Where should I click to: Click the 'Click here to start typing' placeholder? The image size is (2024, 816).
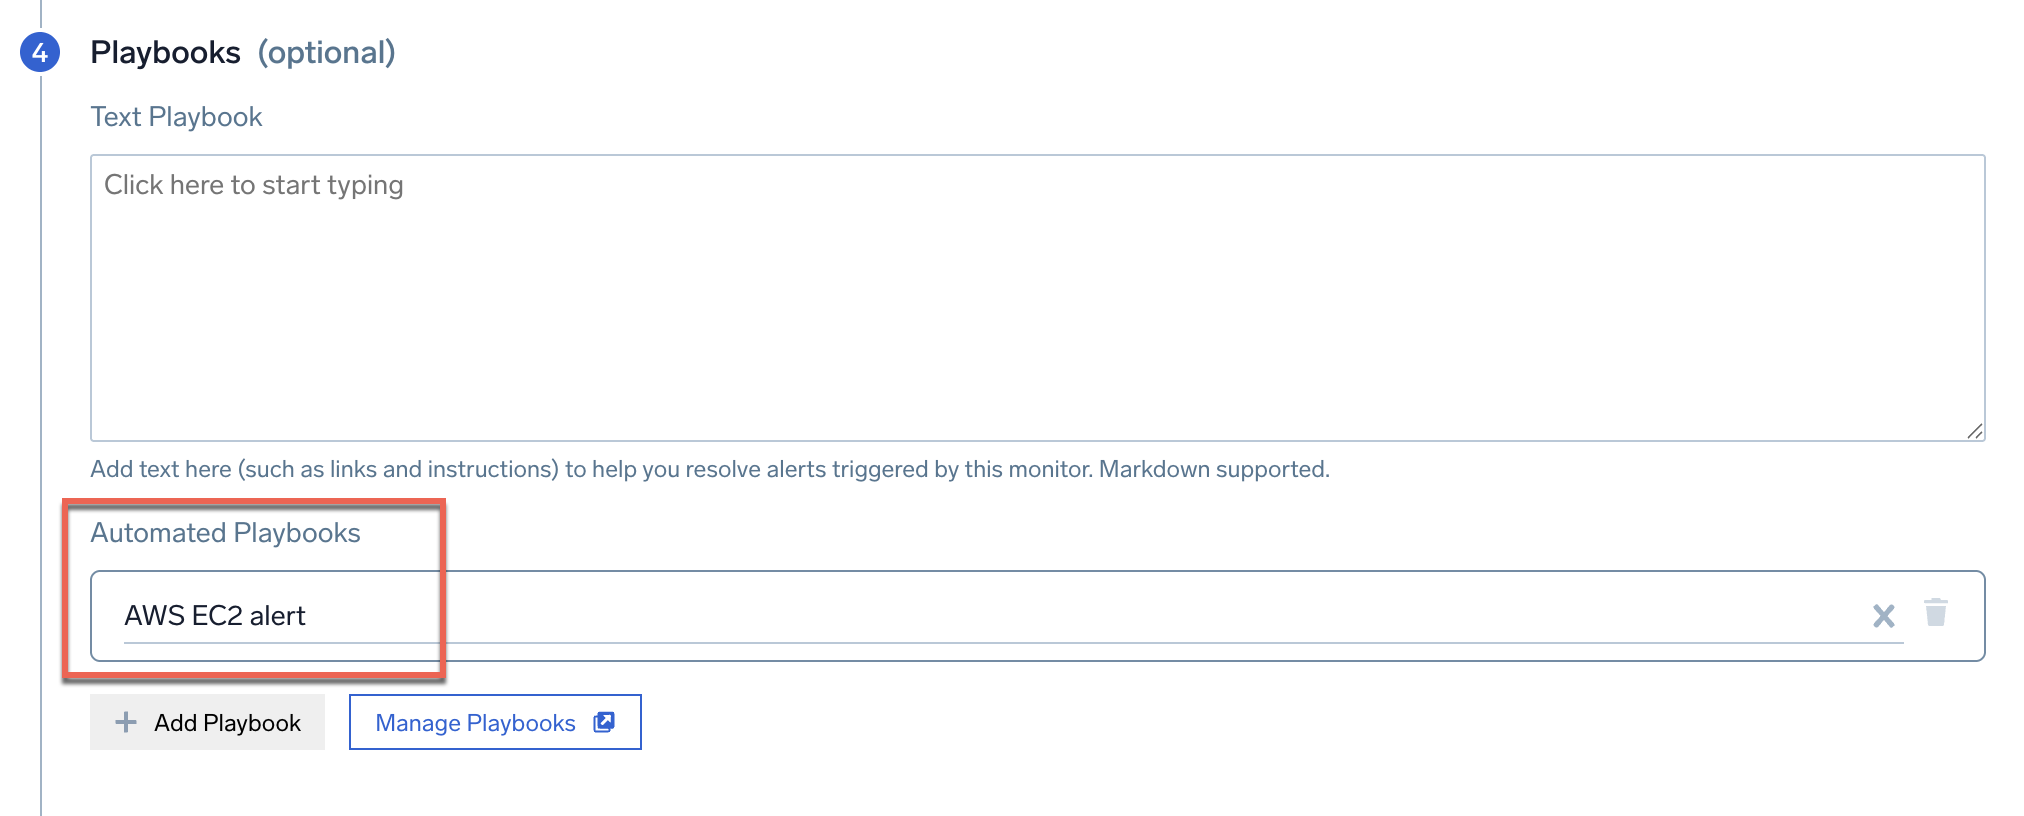[254, 185]
